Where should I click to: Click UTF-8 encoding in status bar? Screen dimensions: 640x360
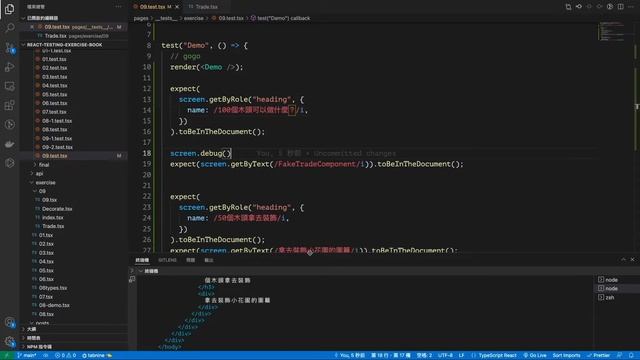(x=445, y=356)
